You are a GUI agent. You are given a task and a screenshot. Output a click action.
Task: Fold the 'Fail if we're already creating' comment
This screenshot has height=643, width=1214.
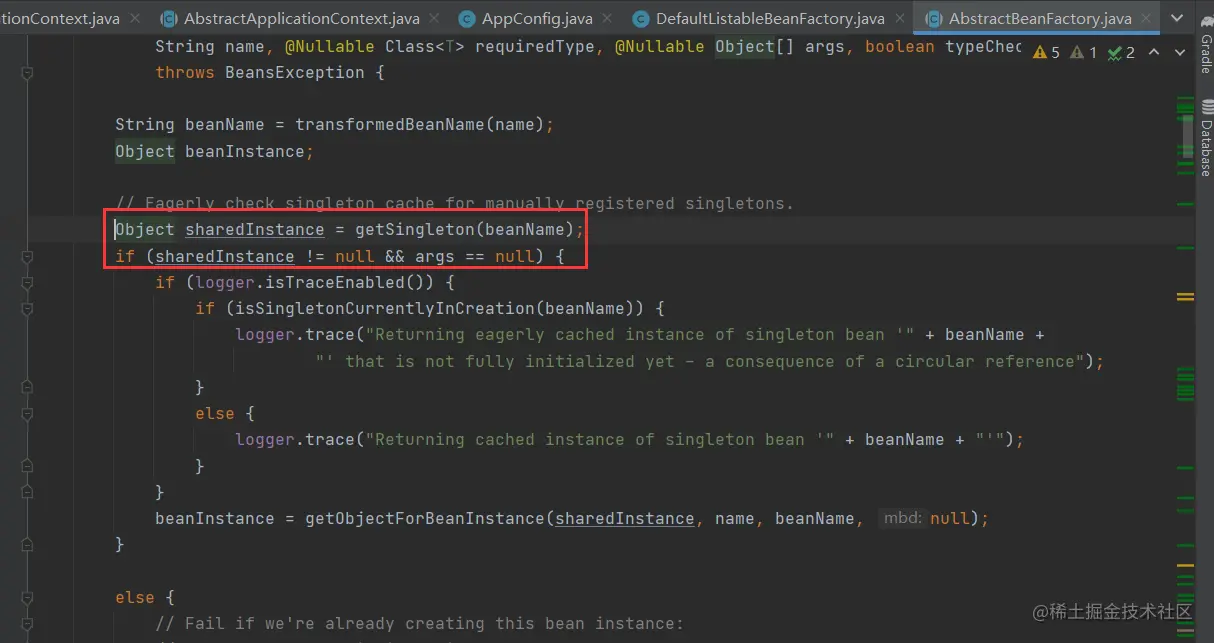27,624
